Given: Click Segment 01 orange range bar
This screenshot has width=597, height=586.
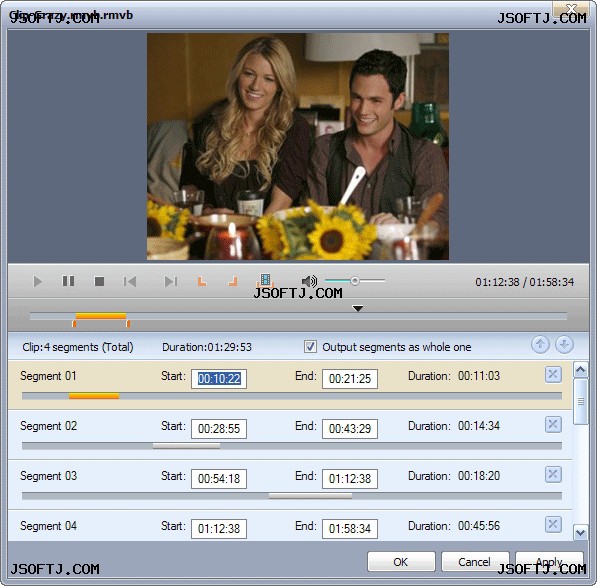Looking at the screenshot, I should click(x=94, y=396).
